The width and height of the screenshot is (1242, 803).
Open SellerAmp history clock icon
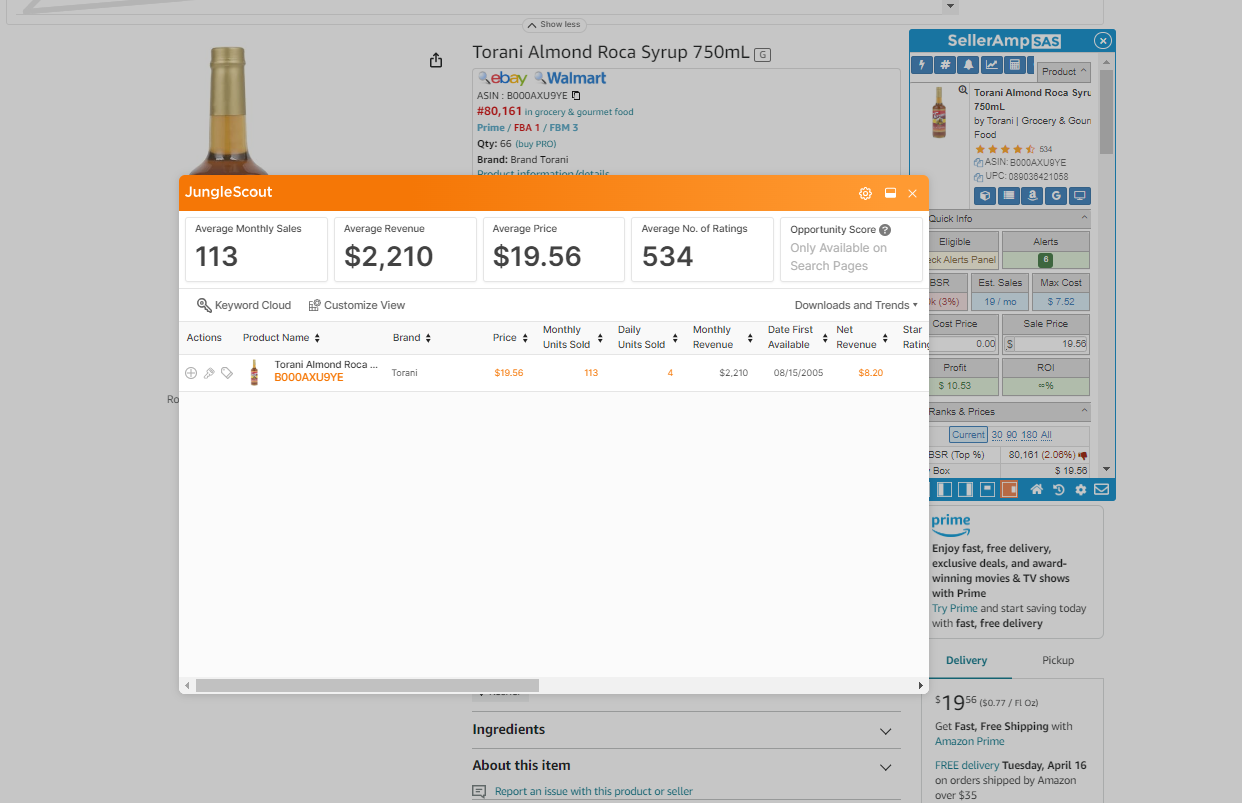1059,490
